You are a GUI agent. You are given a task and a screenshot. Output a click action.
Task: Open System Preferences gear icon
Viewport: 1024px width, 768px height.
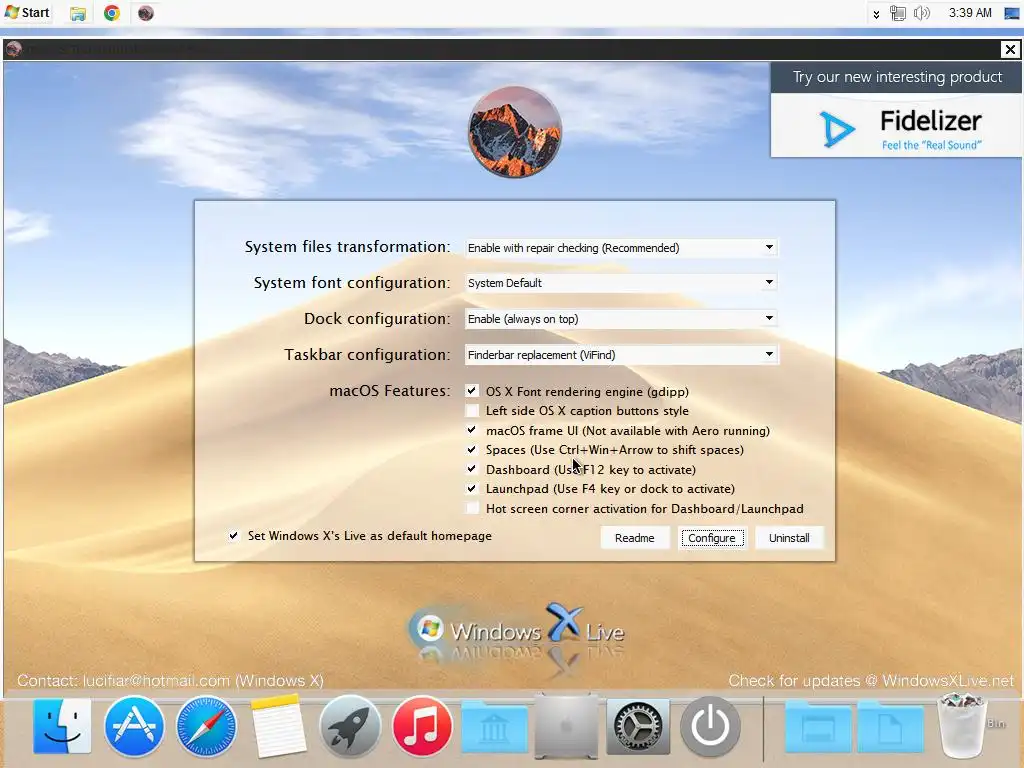click(638, 726)
